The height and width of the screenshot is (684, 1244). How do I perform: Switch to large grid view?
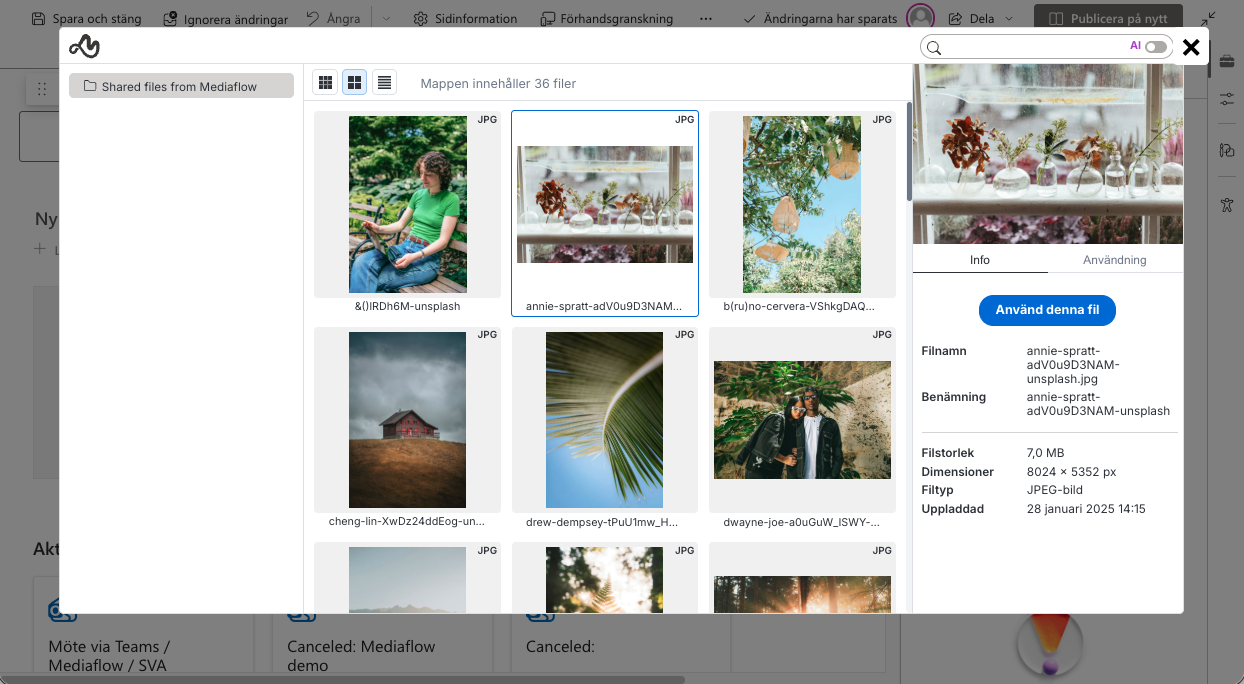[354, 83]
